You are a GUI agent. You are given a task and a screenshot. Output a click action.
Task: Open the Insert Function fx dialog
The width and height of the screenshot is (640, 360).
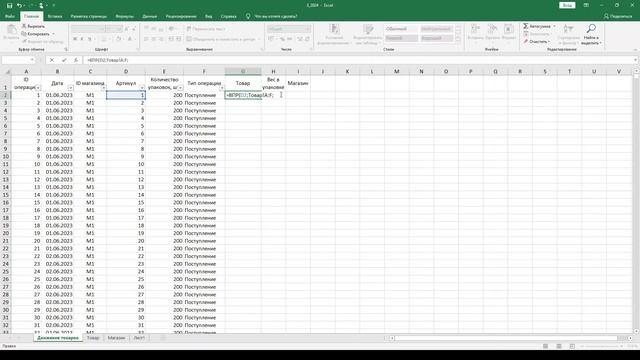click(x=76, y=60)
